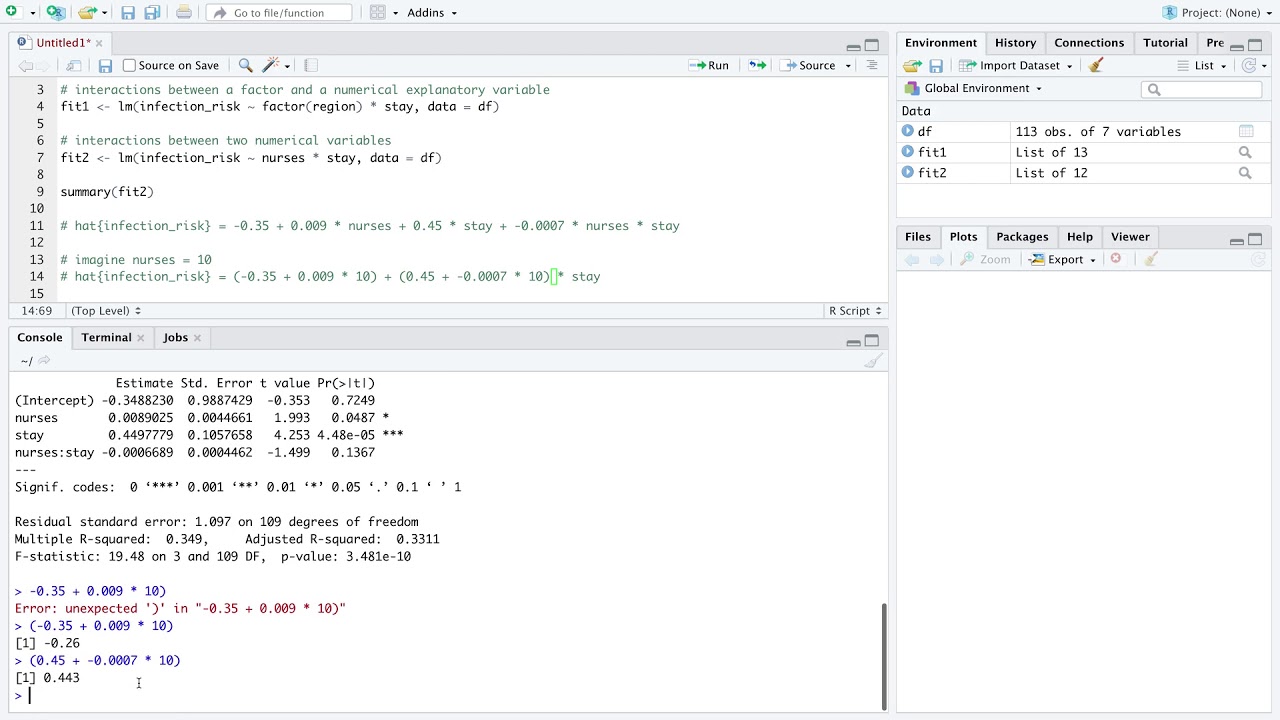Open the Project: (None) menu
This screenshot has width=1280, height=720.
coord(1216,13)
